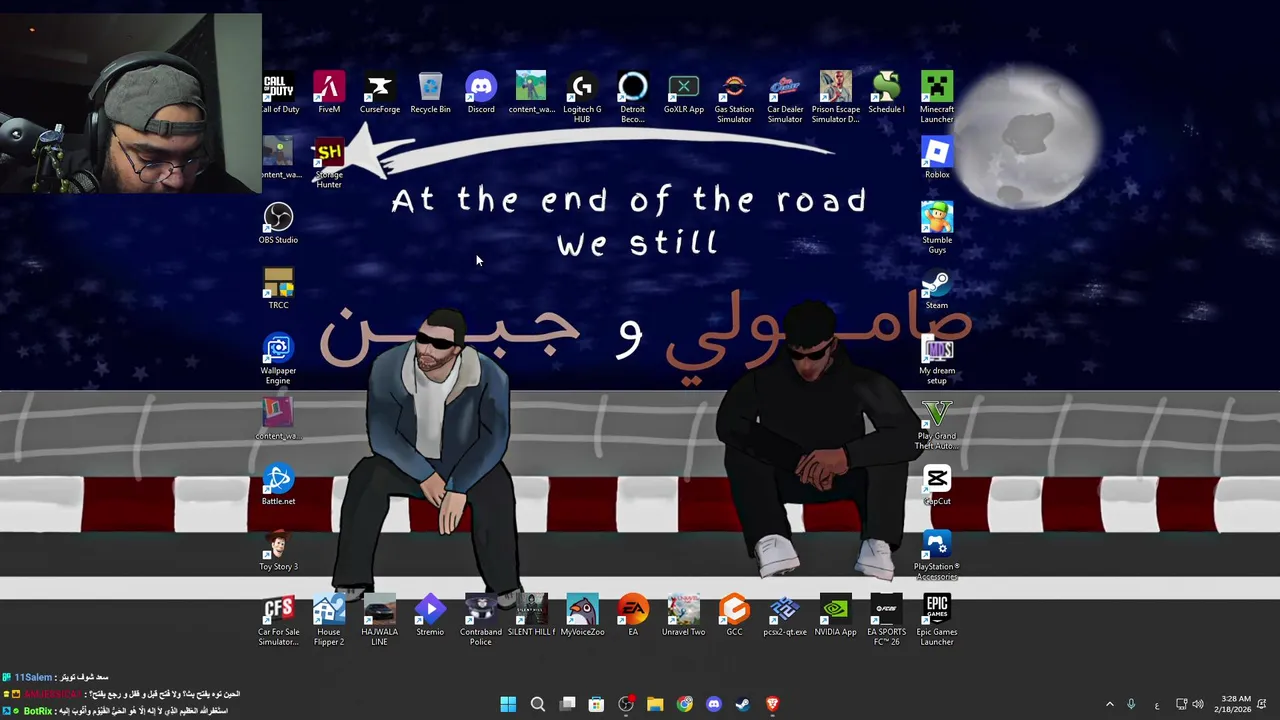Open Microsoft Store from the taskbar
The height and width of the screenshot is (720, 1280).
click(x=596, y=704)
